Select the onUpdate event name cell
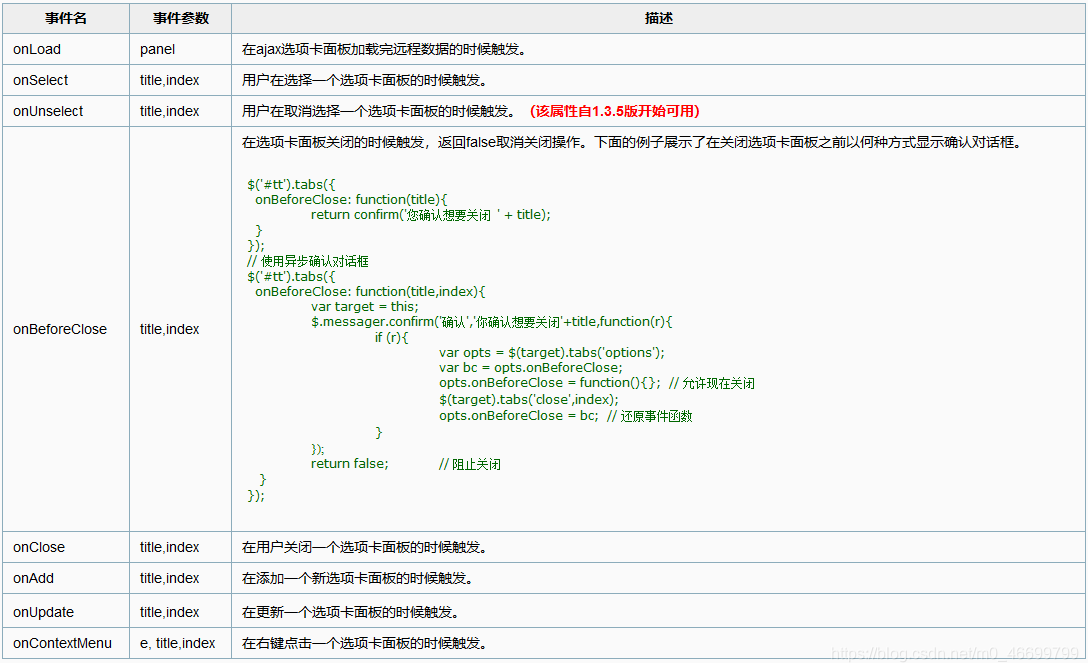The image size is (1088, 672). click(66, 612)
